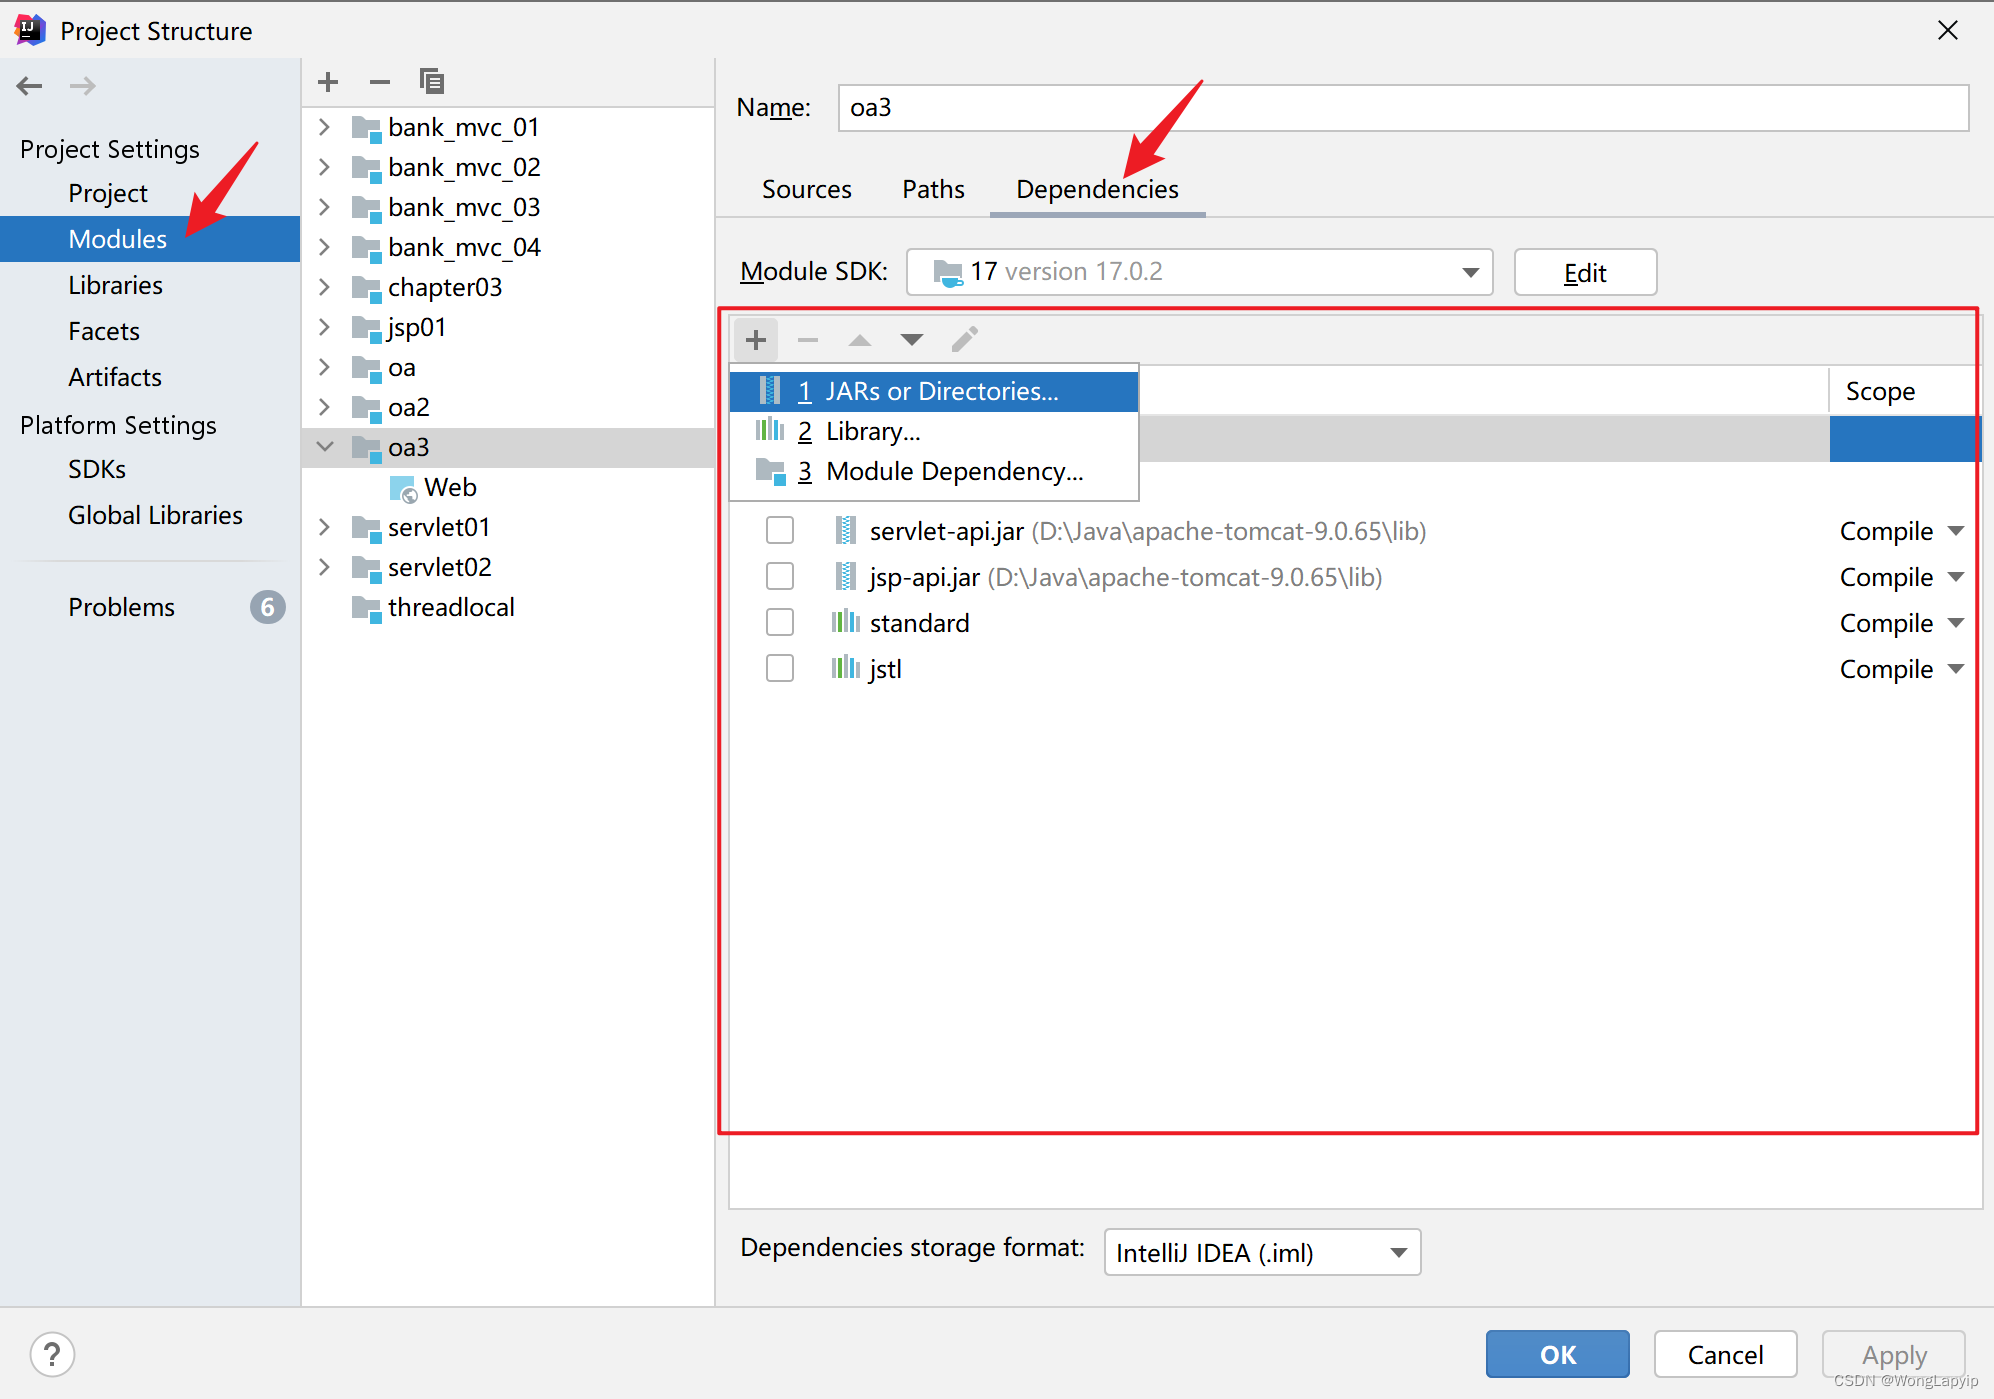Choose JARs or Directories menu entry
Image resolution: width=1994 pixels, height=1399 pixels.
coord(940,391)
